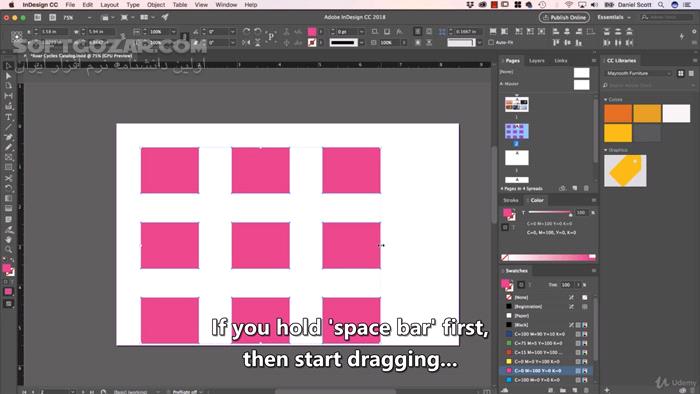Toggle fill/stroke proxy in Color panel
The height and width of the screenshot is (394, 700).
coord(509,214)
